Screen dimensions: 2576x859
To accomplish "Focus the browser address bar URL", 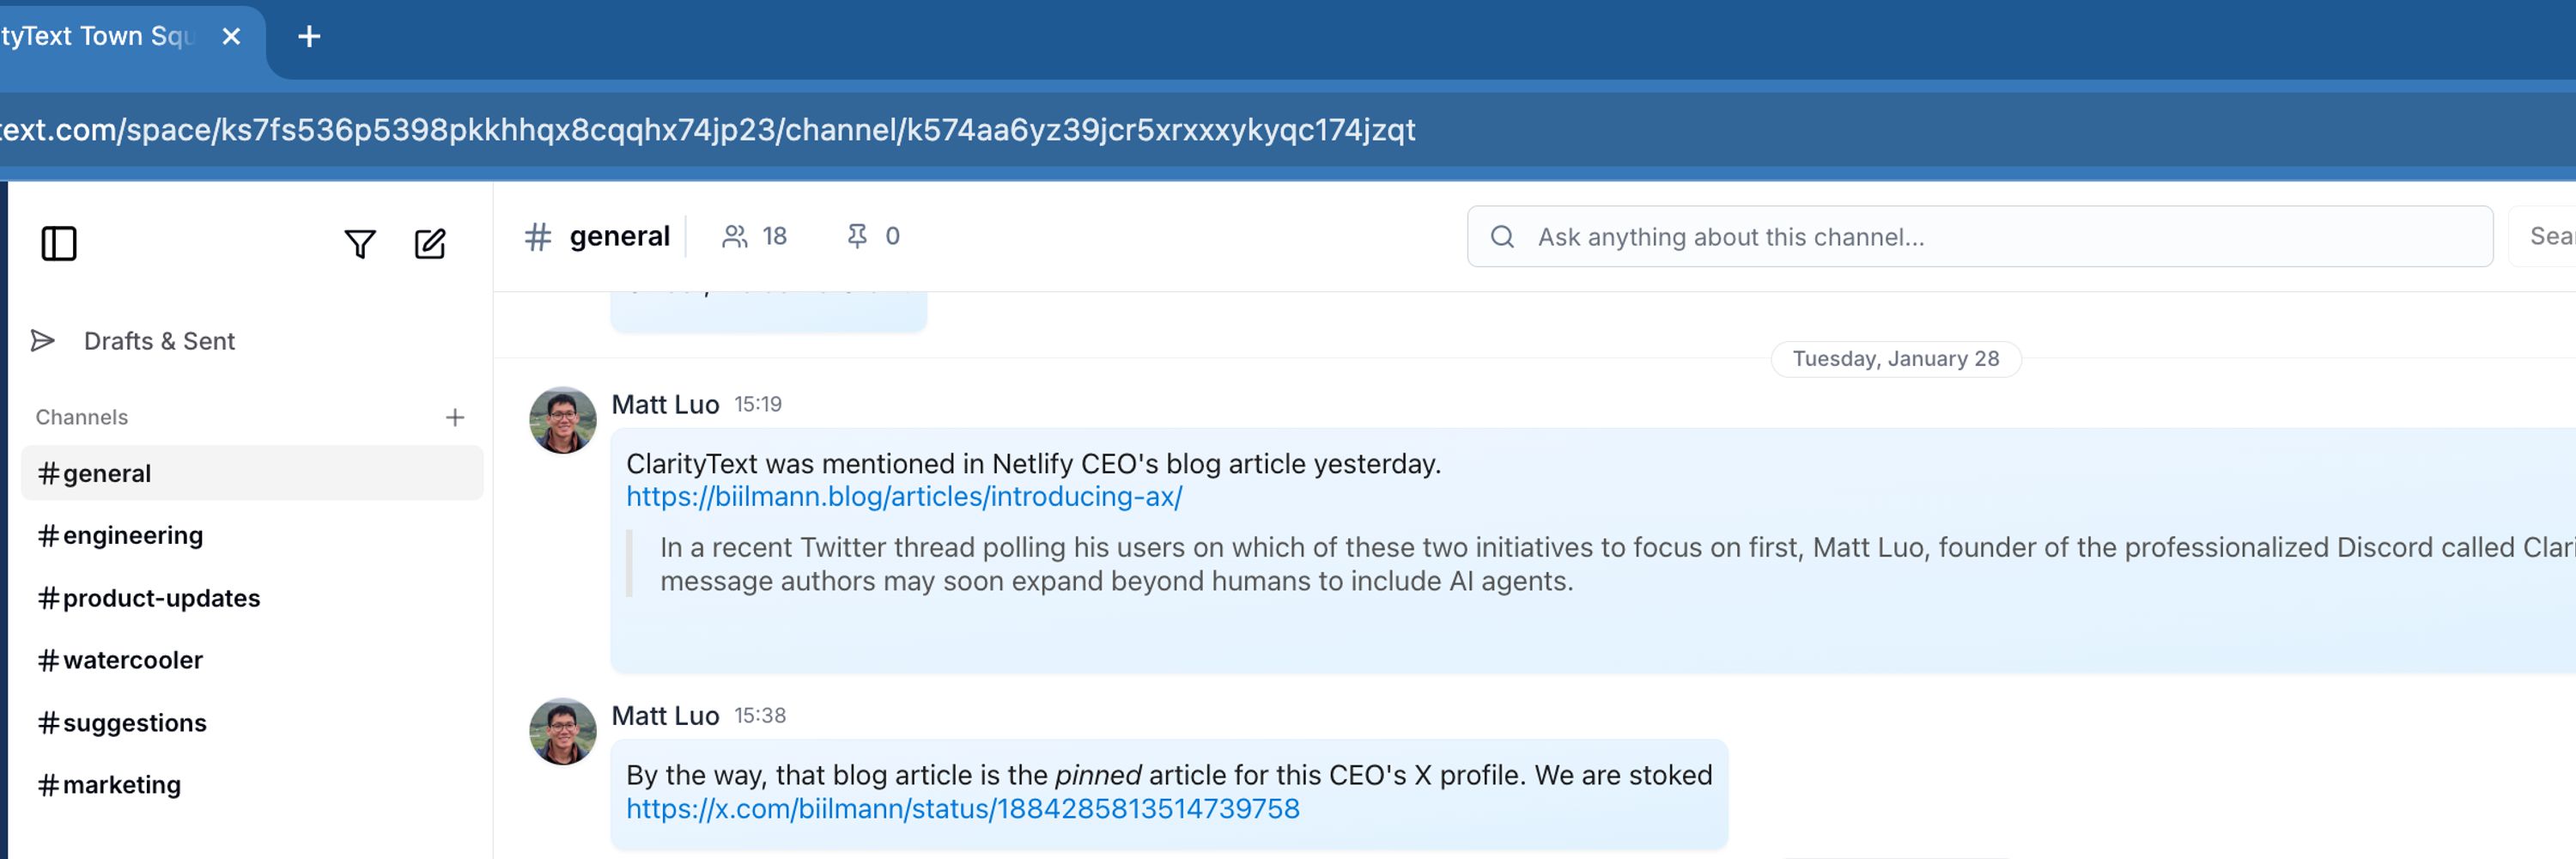I will tap(707, 130).
